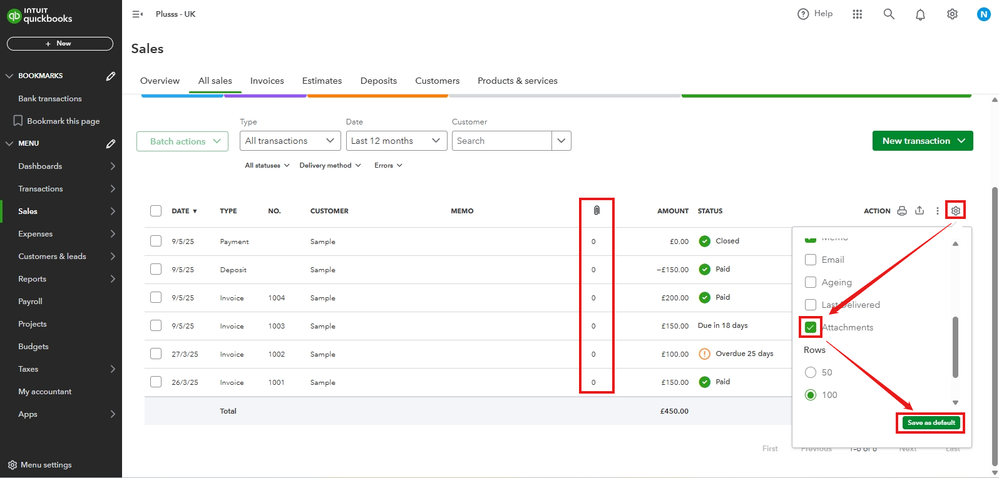Click the paperclip attachments column header
The width and height of the screenshot is (999, 478).
pyautogui.click(x=595, y=211)
